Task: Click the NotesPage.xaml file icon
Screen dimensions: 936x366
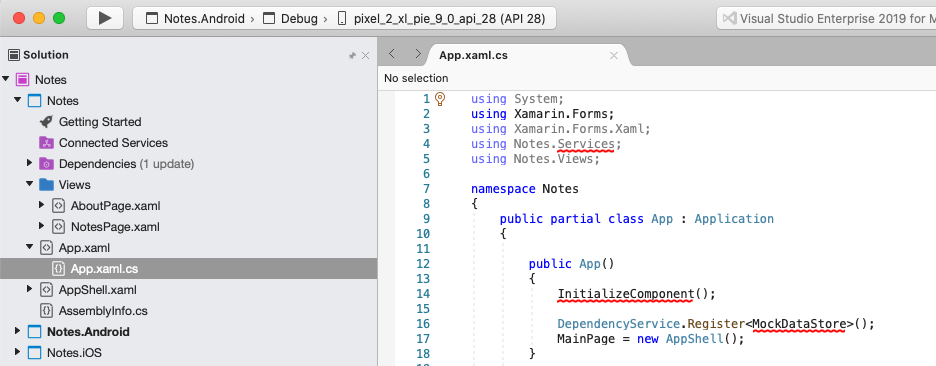Action: pos(58,227)
